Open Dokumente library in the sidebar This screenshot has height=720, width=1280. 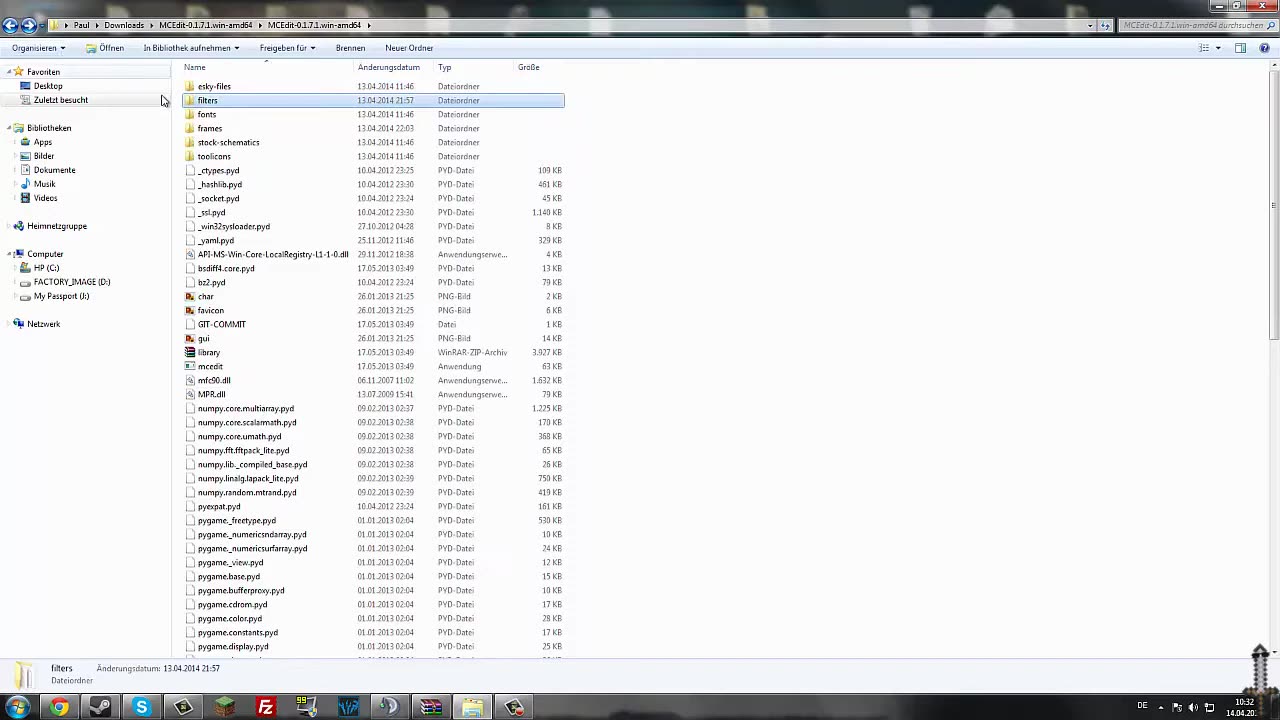(x=54, y=170)
